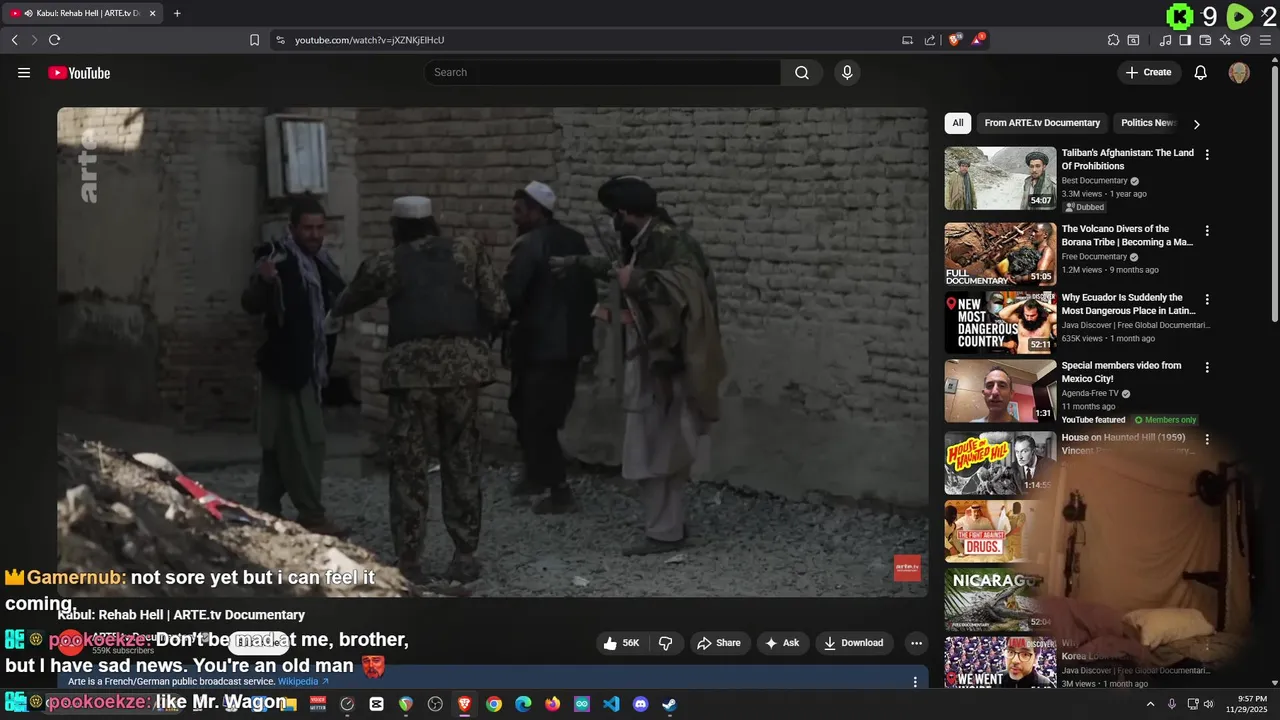
Task: Bookmark this page in address bar
Action: click(x=254, y=40)
